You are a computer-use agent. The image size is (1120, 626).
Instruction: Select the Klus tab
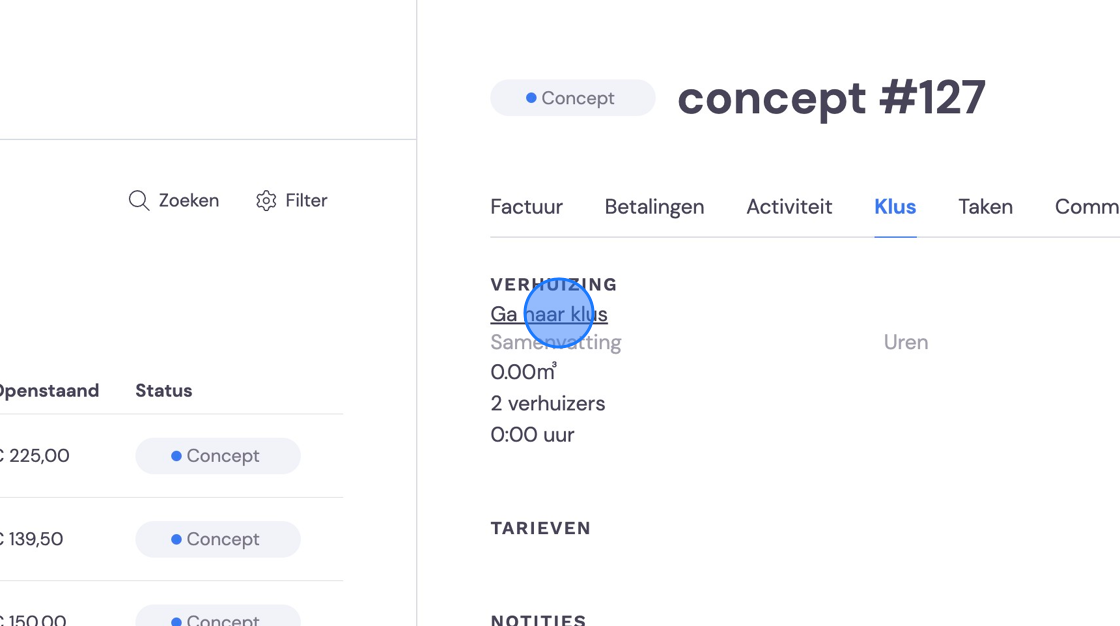click(895, 207)
